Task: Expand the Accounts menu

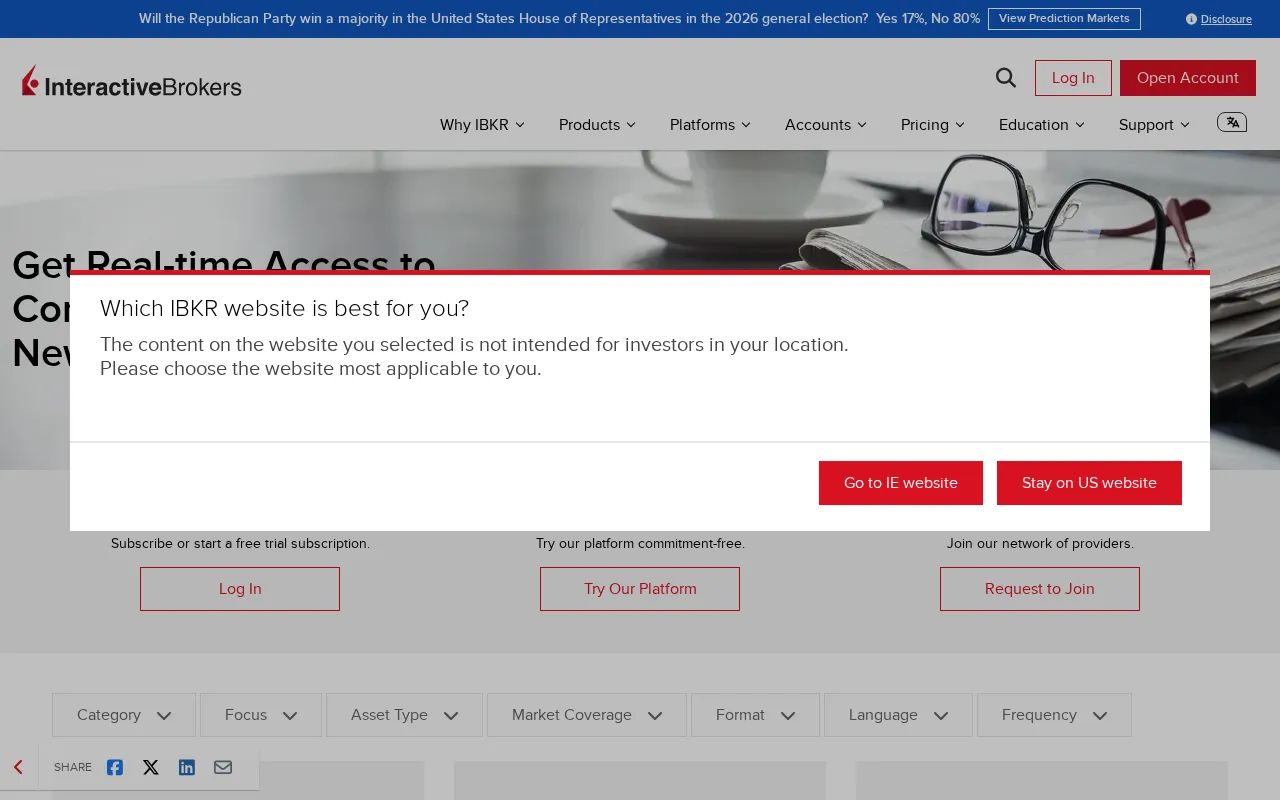Action: 826,125
